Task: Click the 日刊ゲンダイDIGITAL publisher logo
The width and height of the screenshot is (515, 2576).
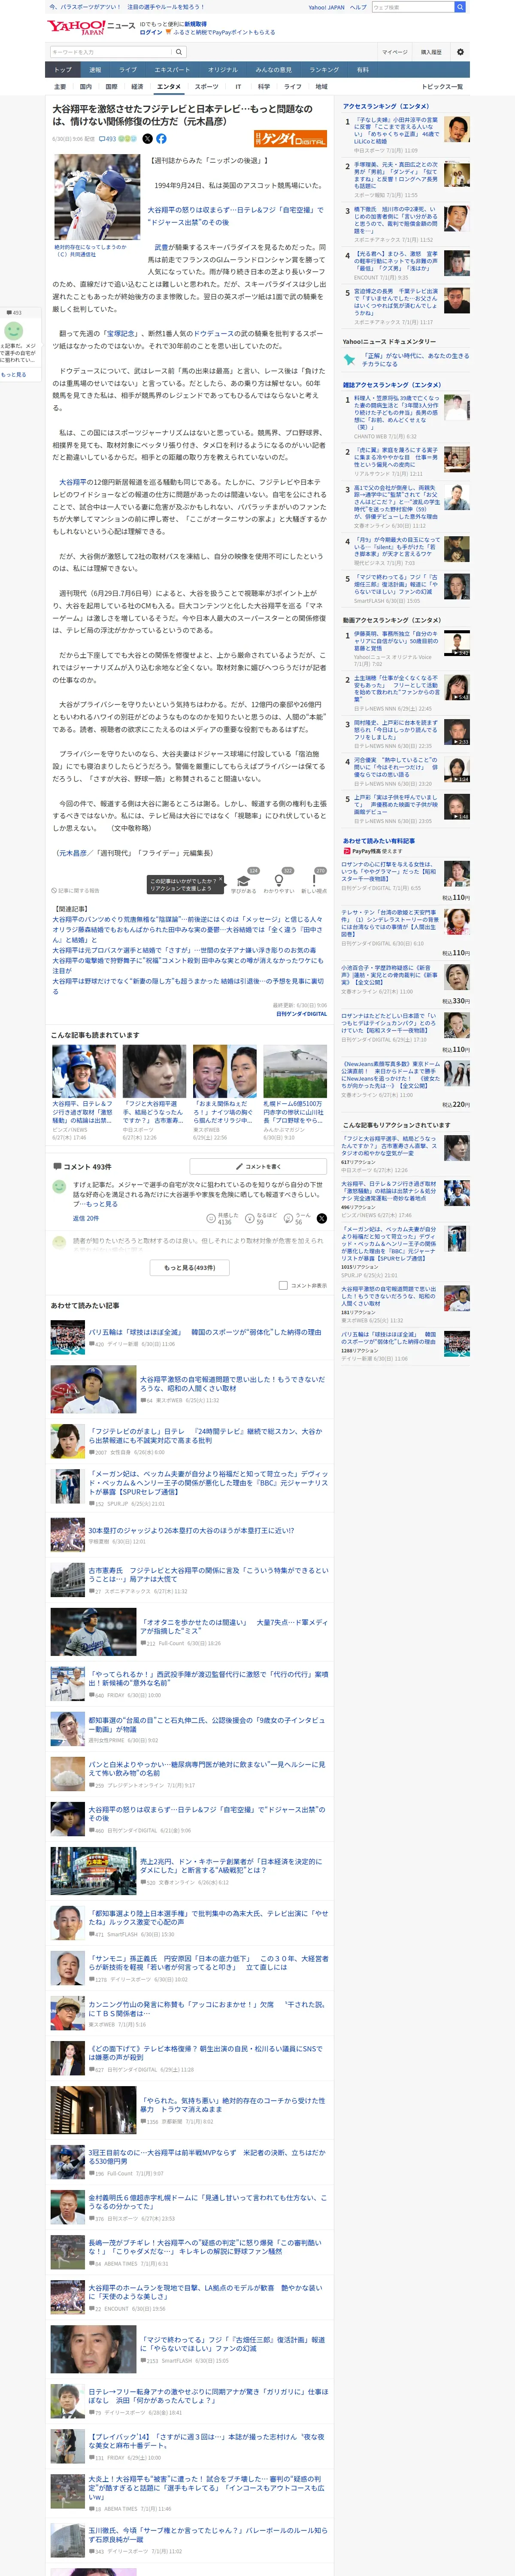Action: click(x=290, y=139)
